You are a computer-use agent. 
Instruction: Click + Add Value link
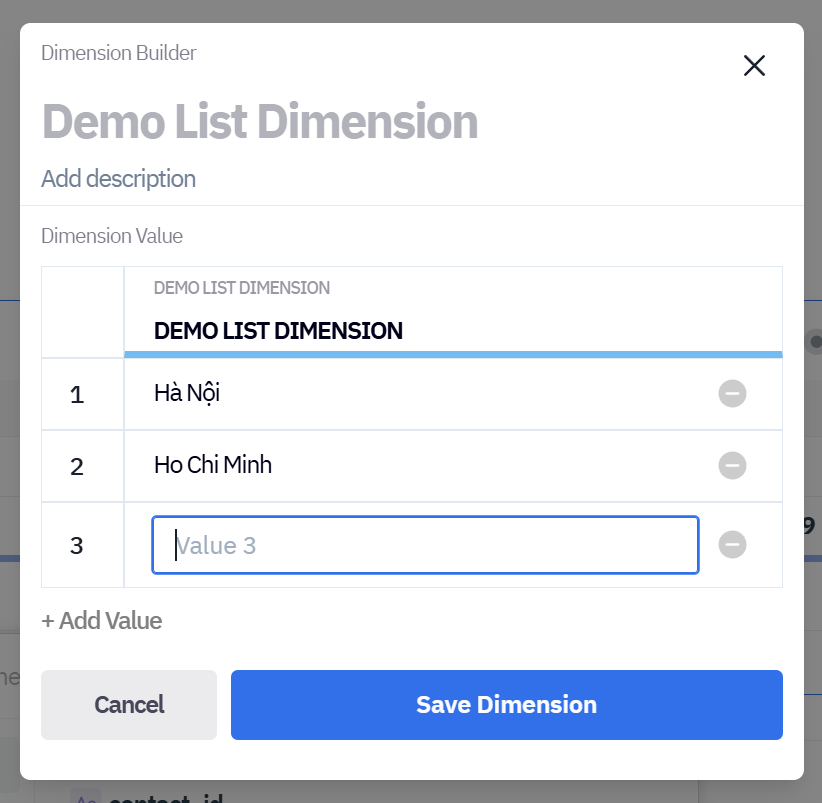[102, 621]
